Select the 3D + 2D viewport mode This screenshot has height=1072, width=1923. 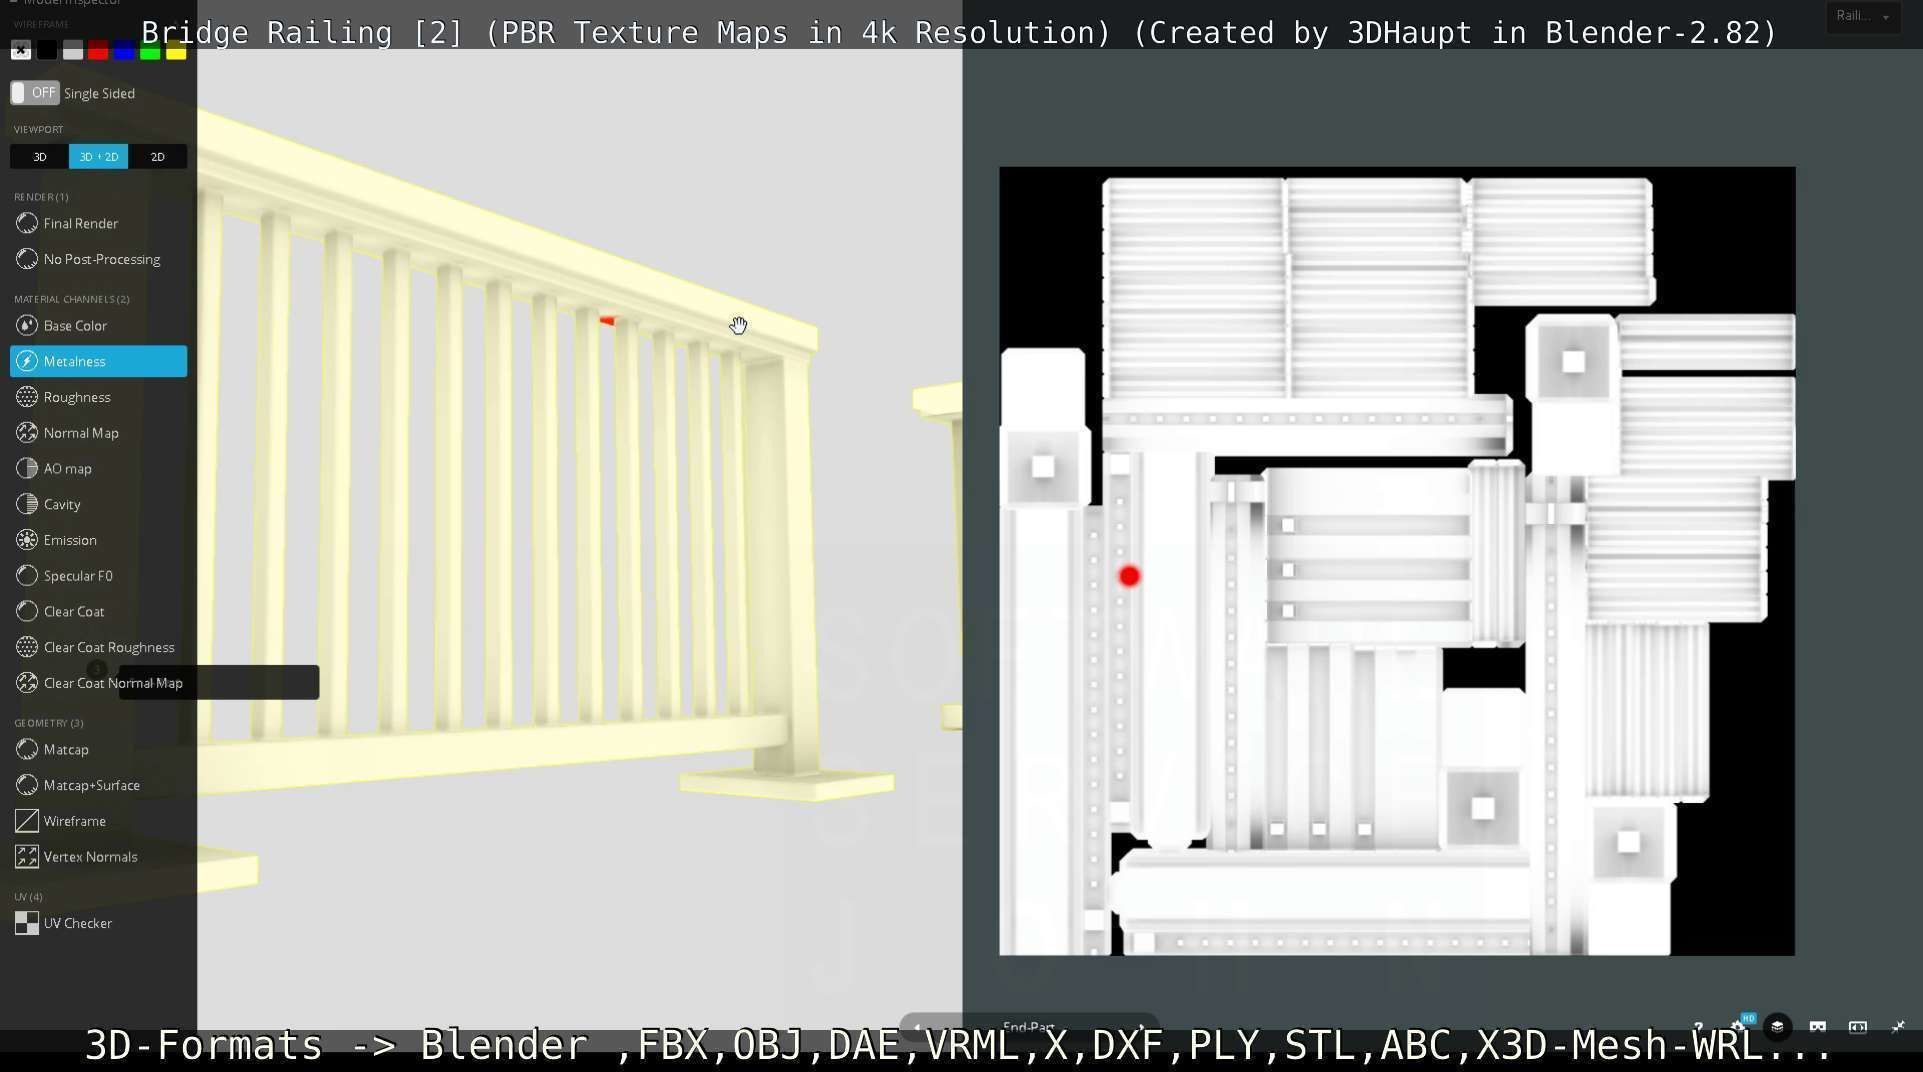point(98,157)
